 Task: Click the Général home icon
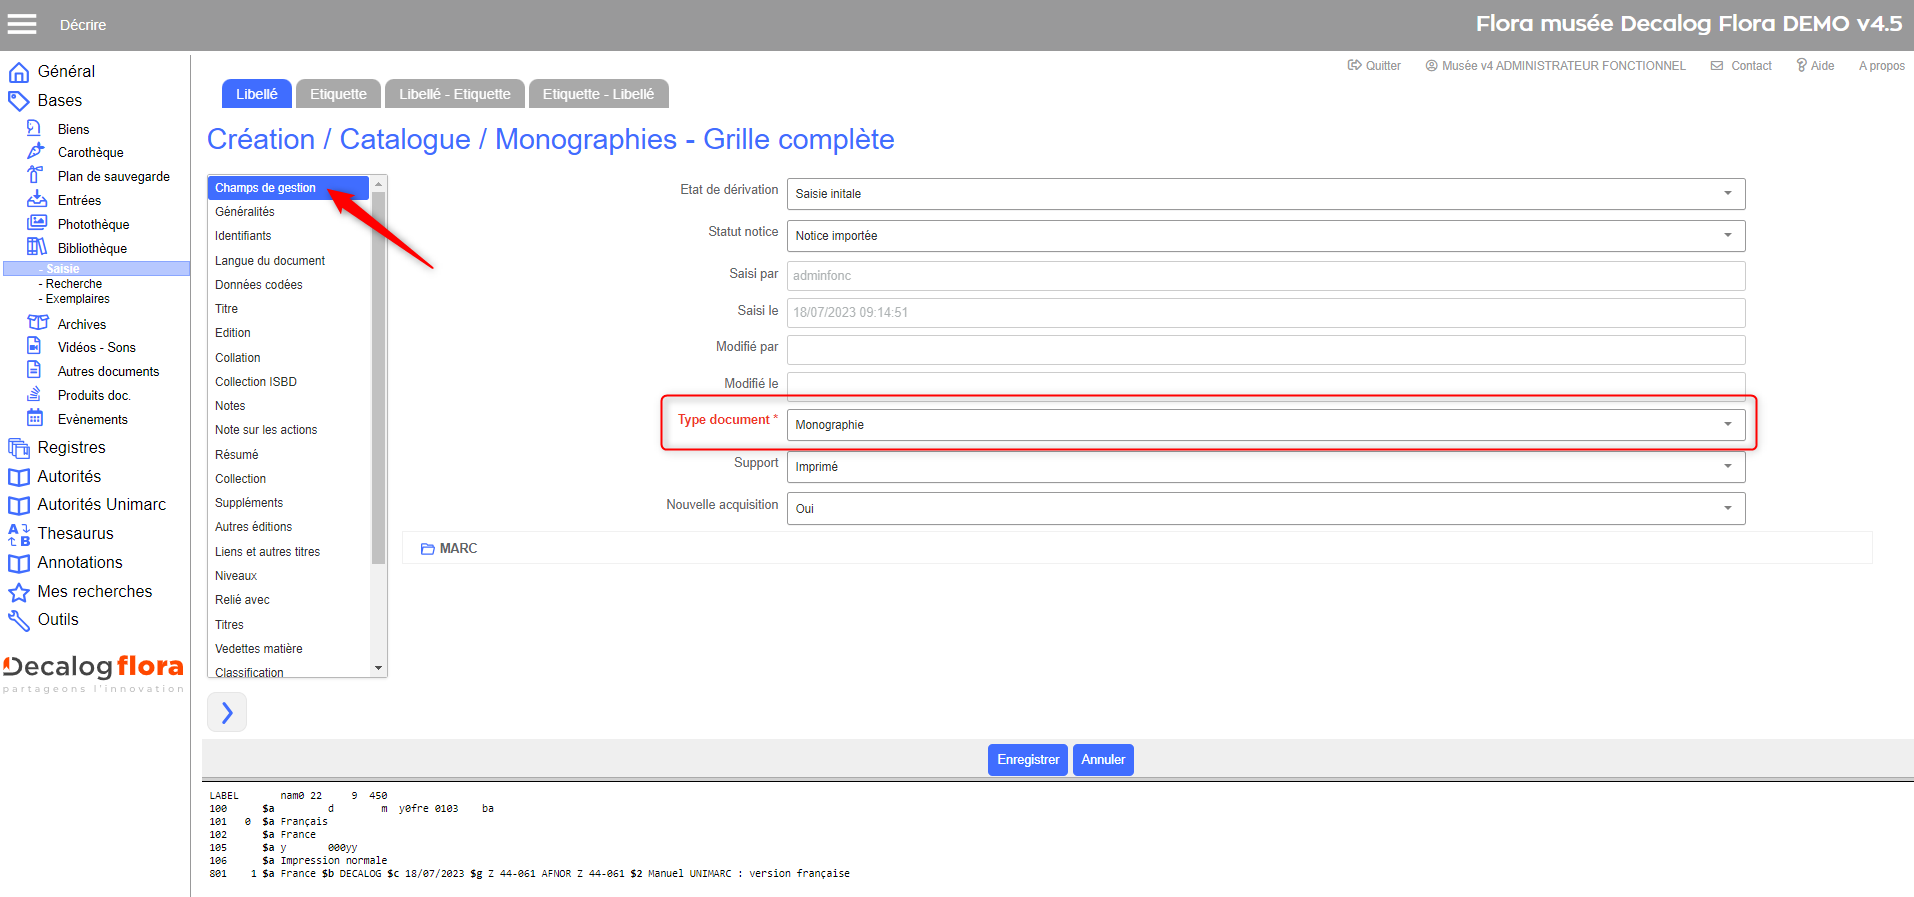coord(18,72)
